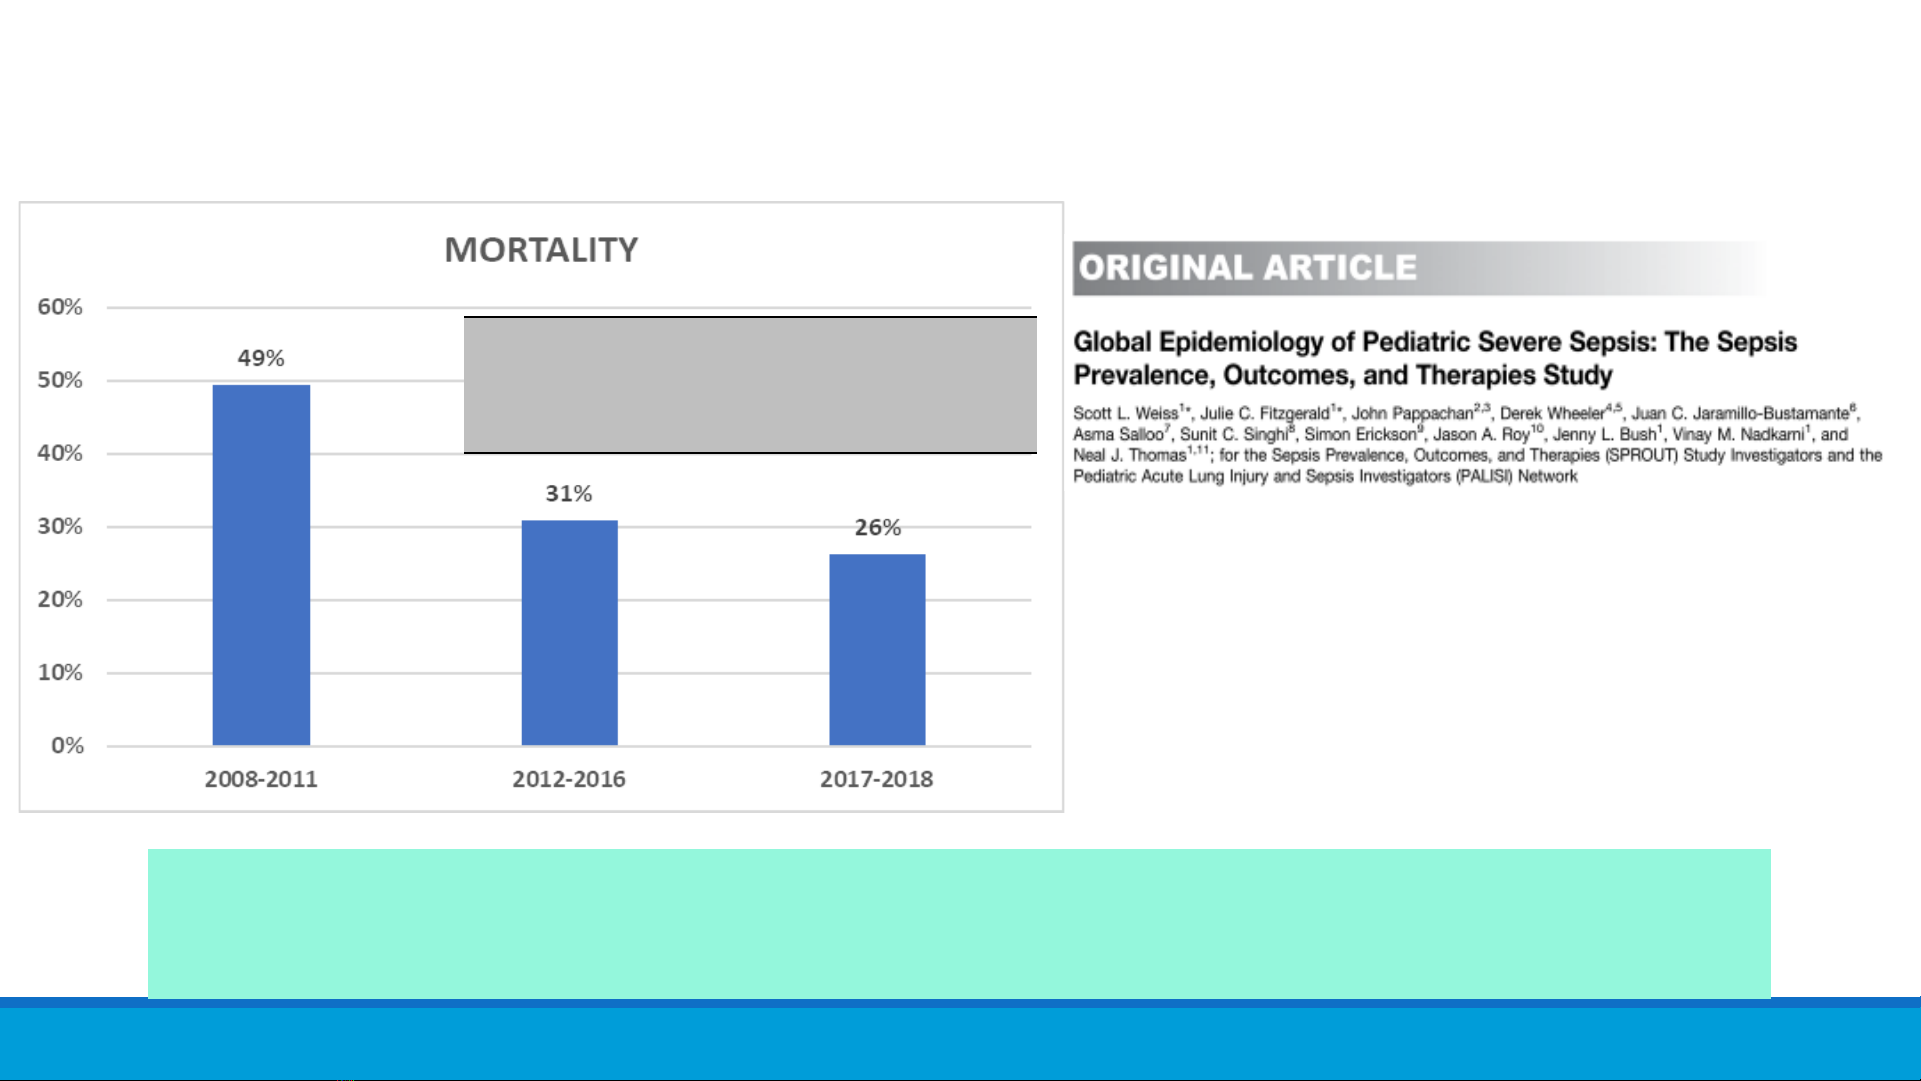The width and height of the screenshot is (1921, 1081).
Task: Select the gray rectangle over the chart
Action: click(750, 385)
